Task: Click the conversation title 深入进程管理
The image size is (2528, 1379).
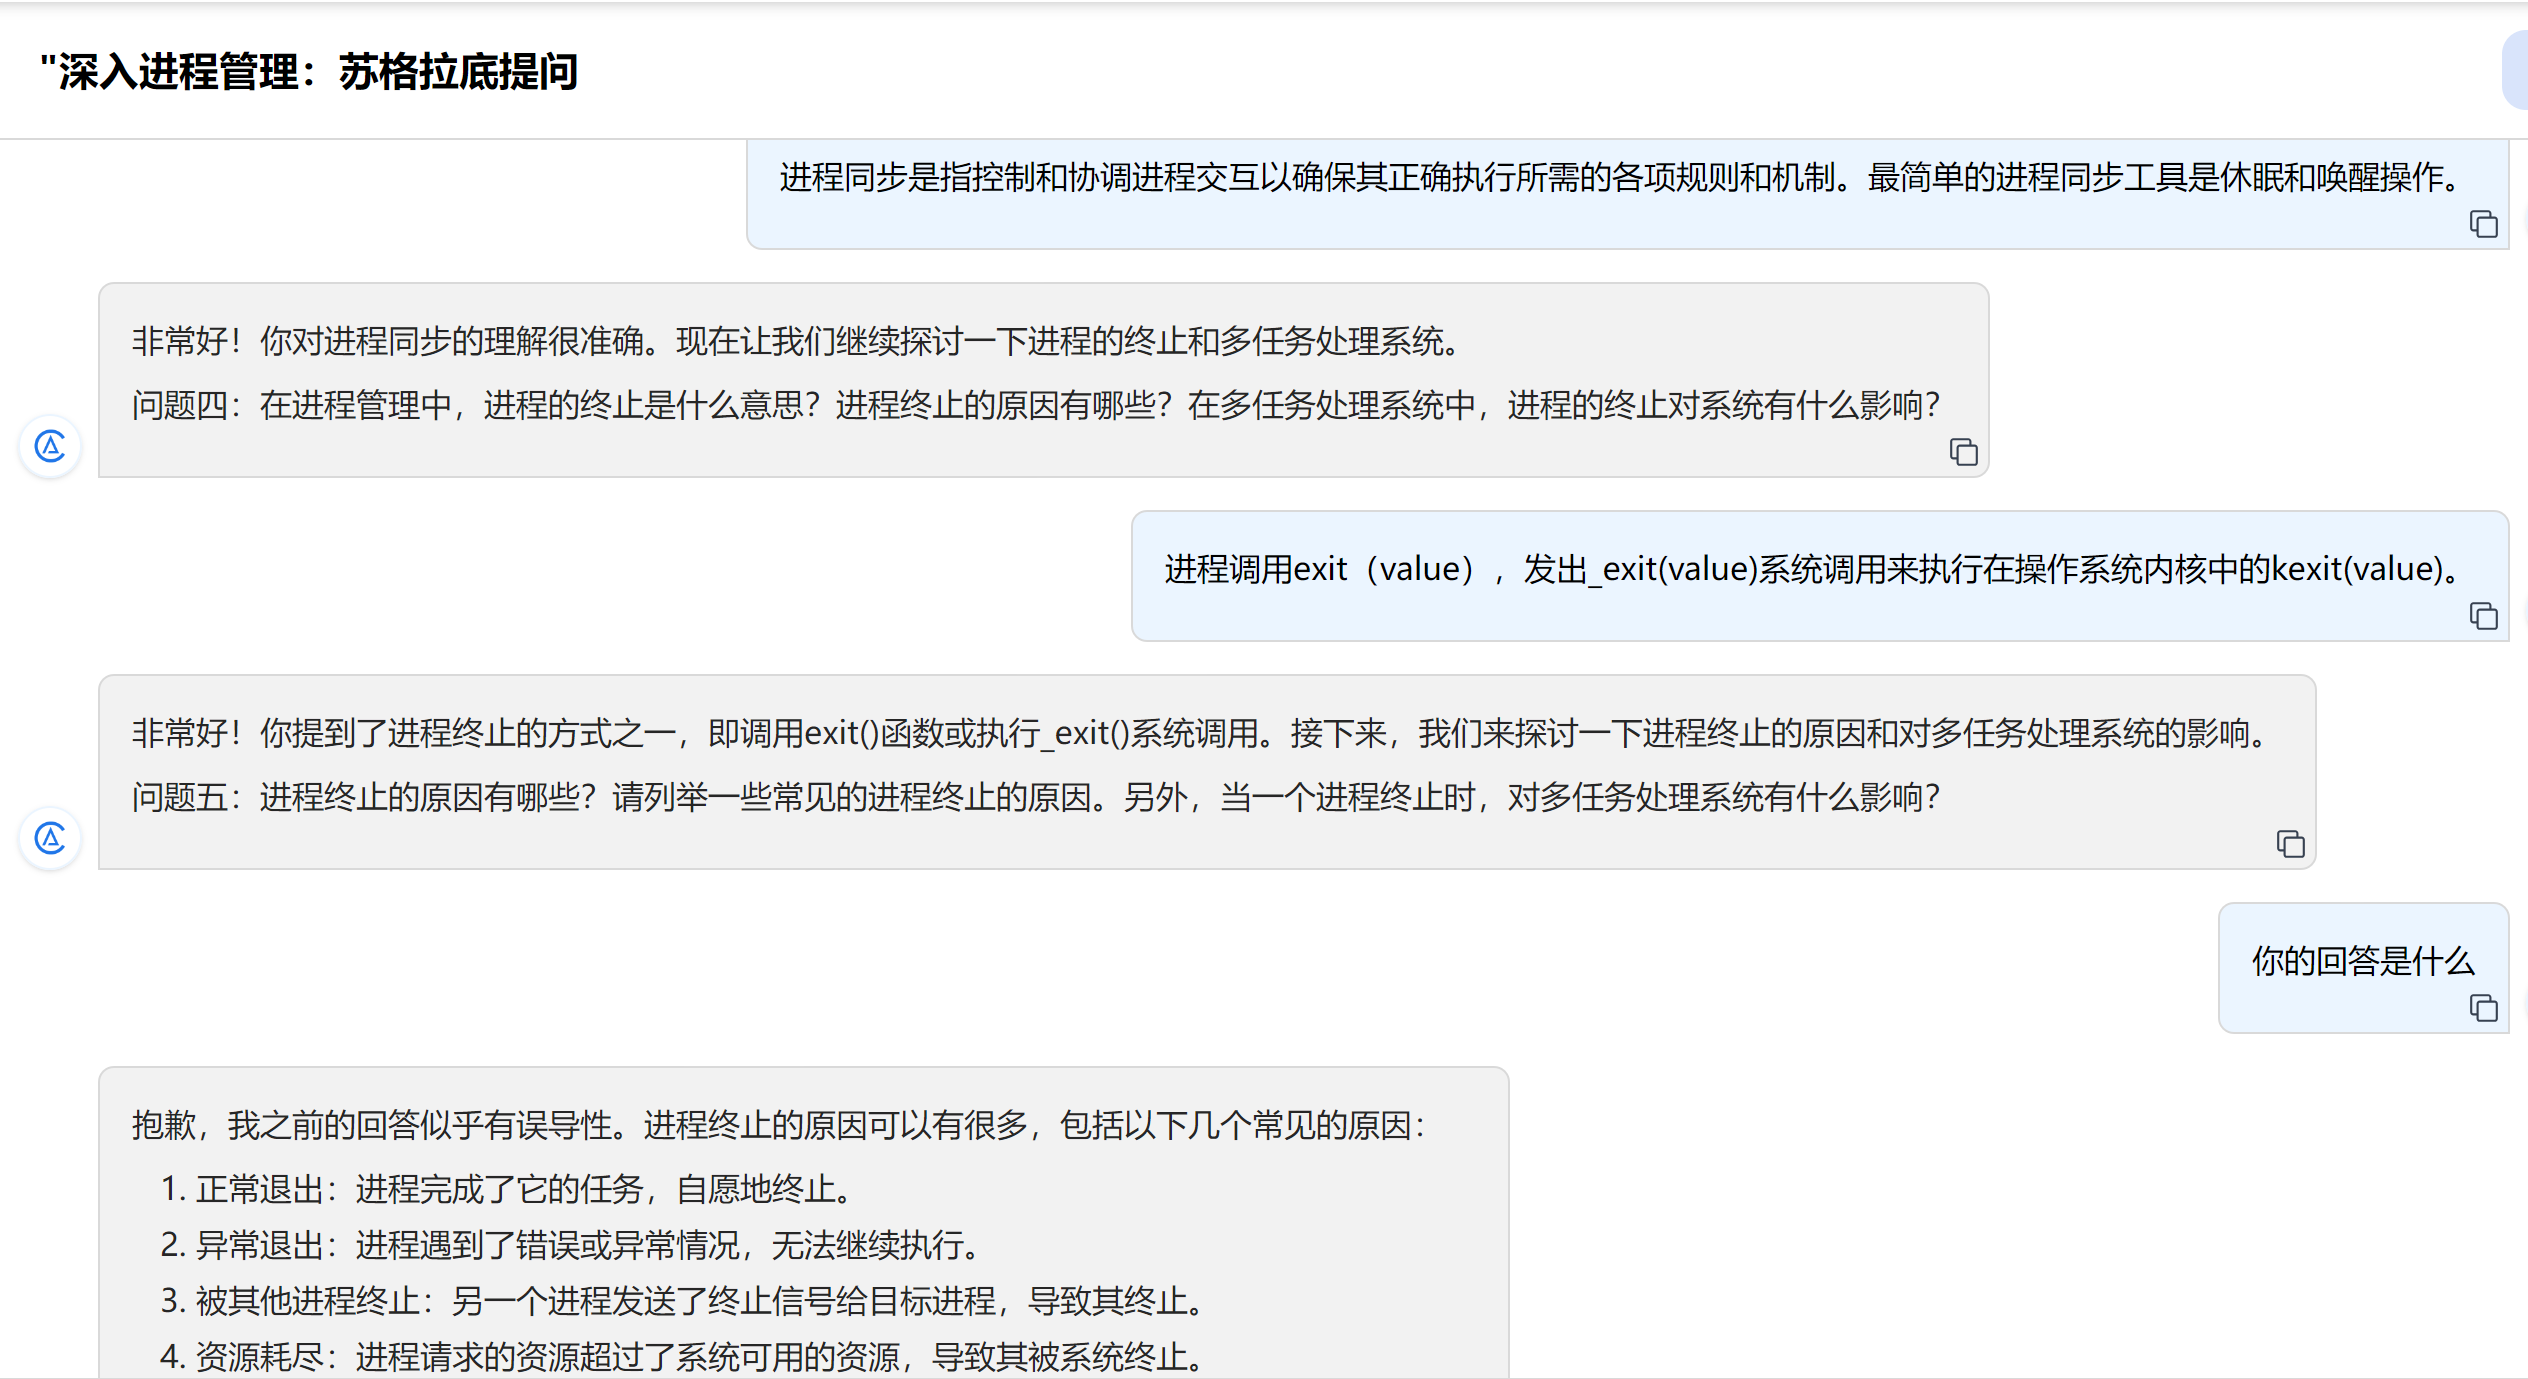Action: pyautogui.click(x=308, y=72)
